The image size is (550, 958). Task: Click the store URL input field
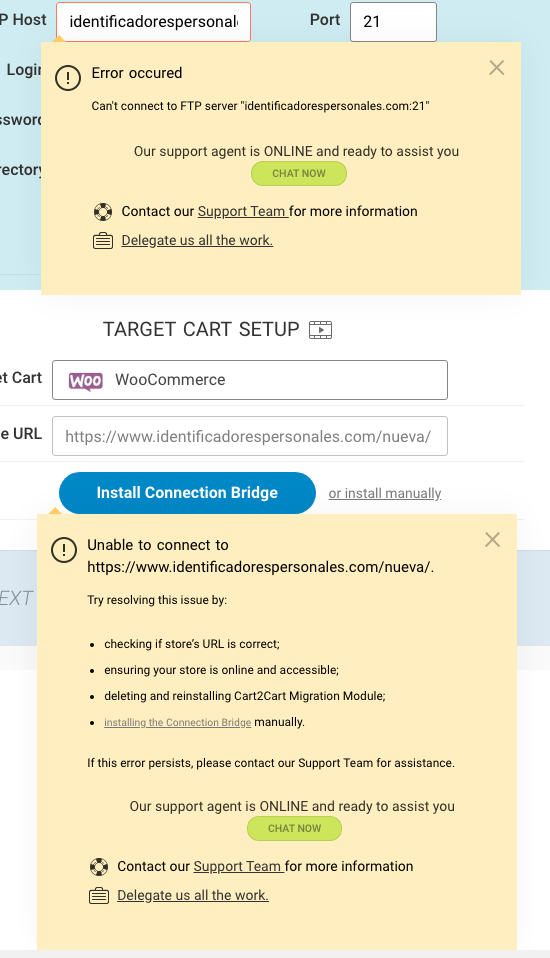point(250,436)
